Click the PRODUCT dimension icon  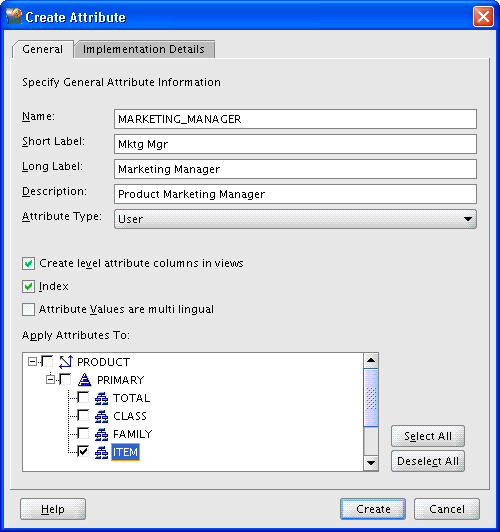[66, 362]
